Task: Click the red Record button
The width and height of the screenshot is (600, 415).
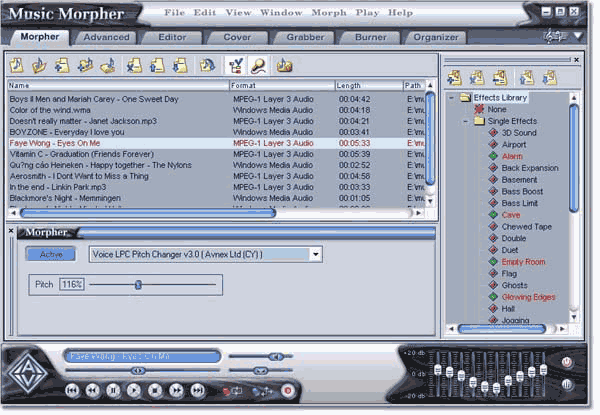Action: (x=287, y=390)
